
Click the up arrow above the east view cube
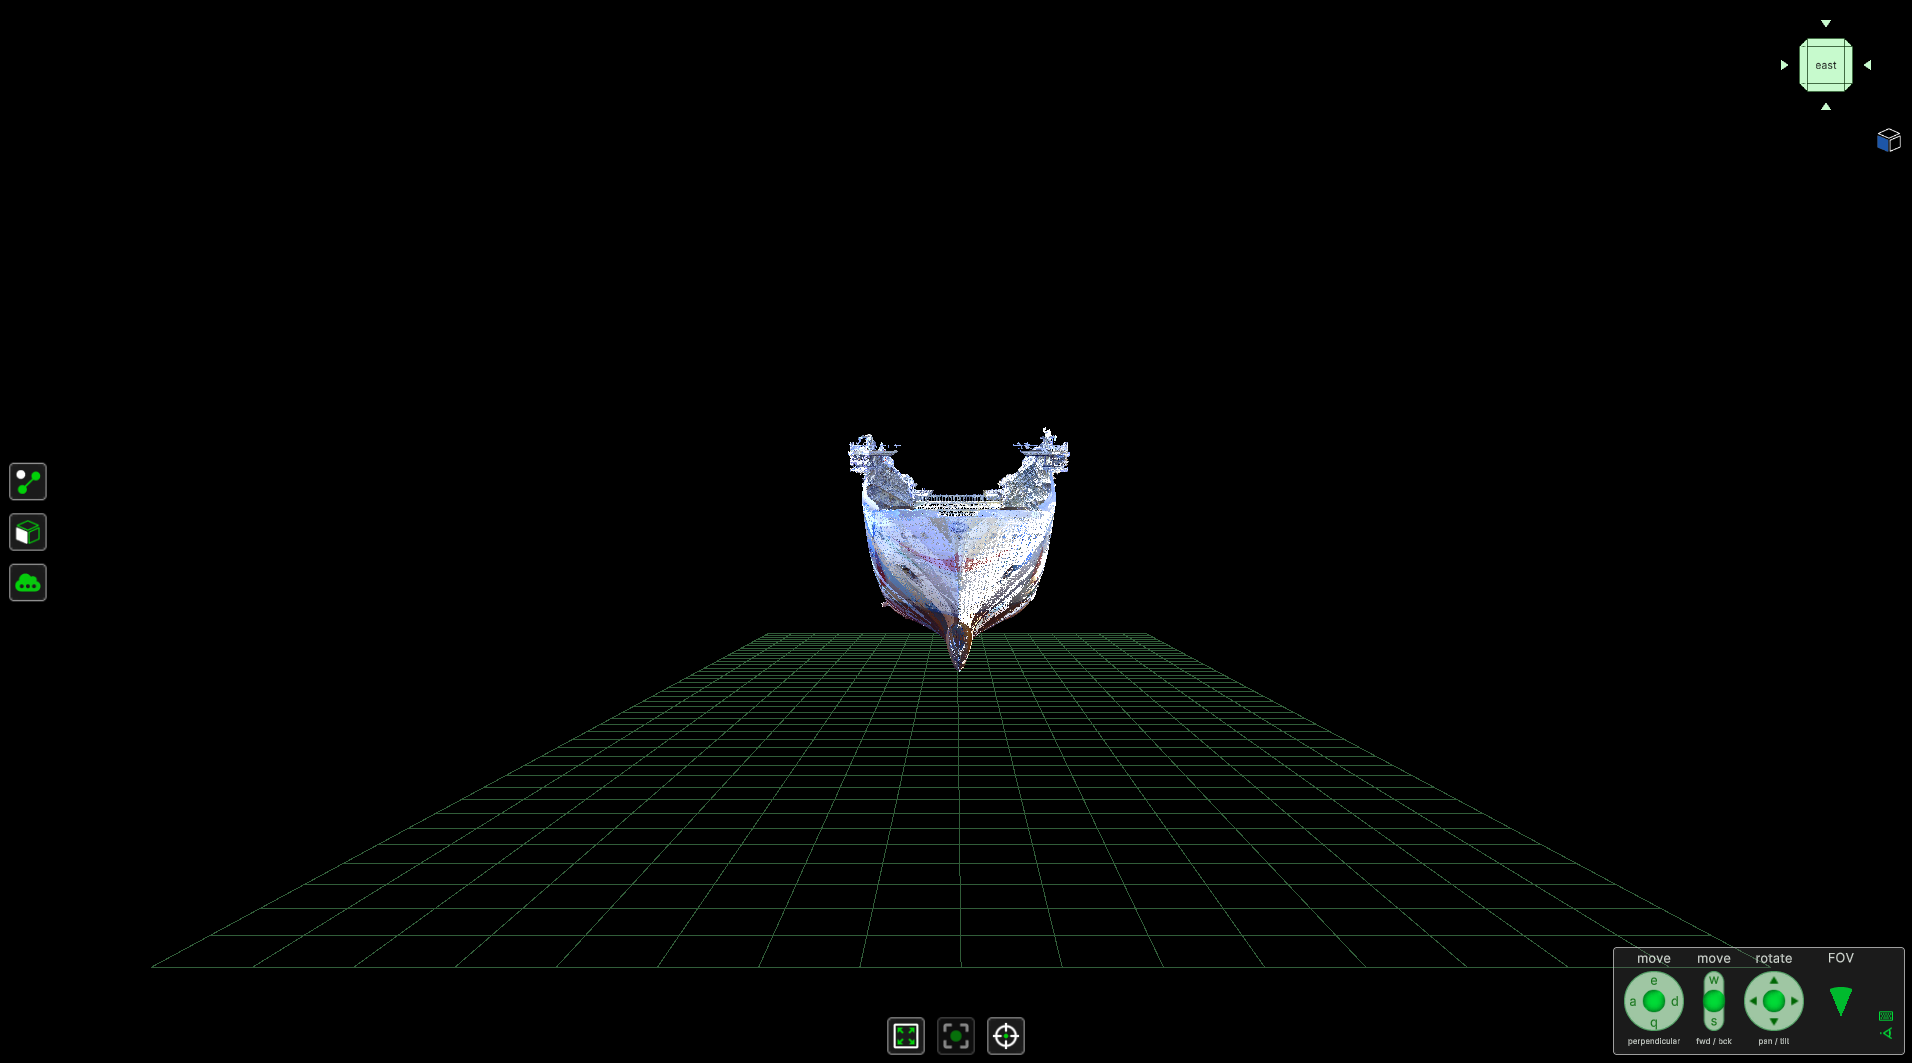coord(1826,22)
